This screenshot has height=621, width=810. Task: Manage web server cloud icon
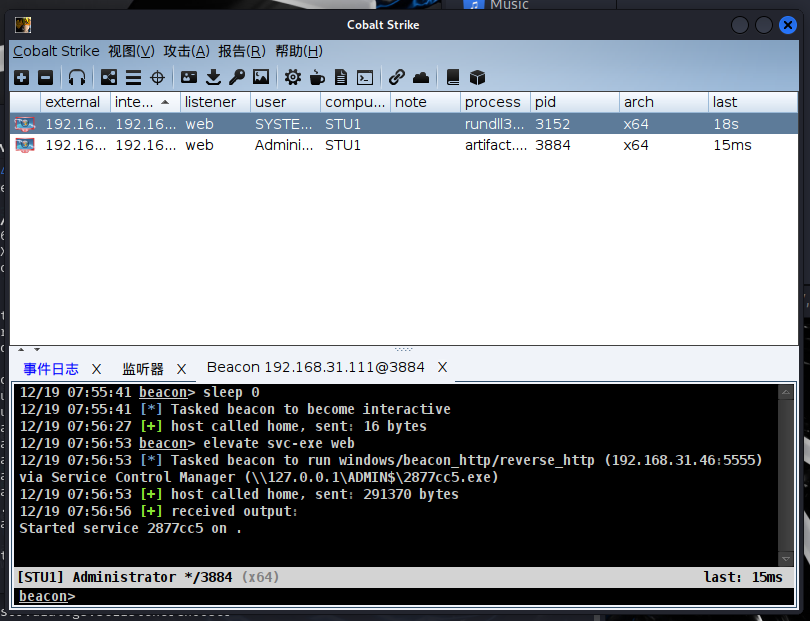click(421, 78)
